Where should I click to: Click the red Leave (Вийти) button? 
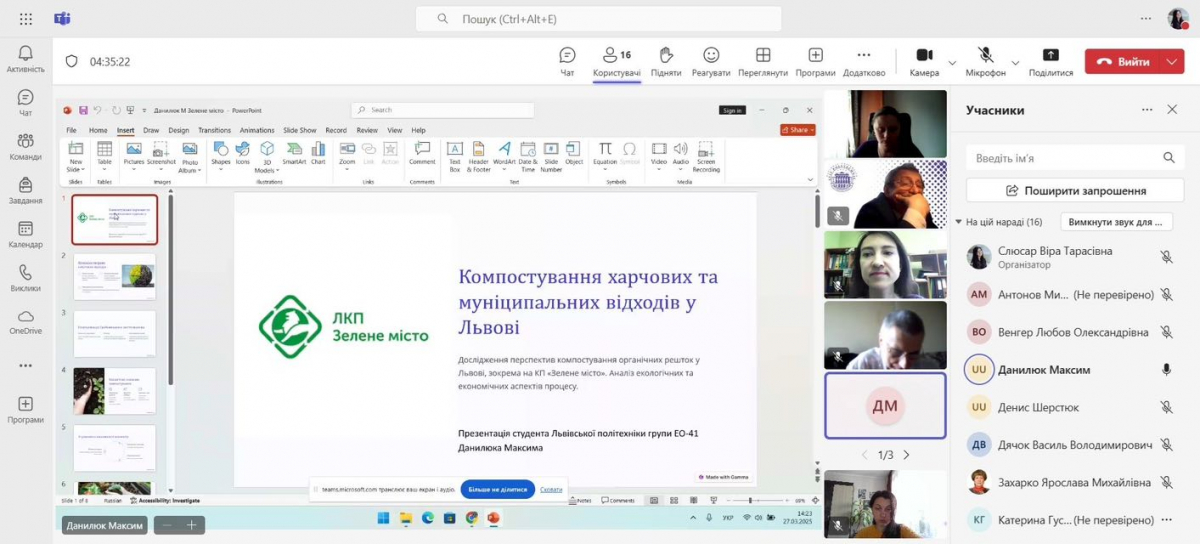pyautogui.click(x=1123, y=62)
